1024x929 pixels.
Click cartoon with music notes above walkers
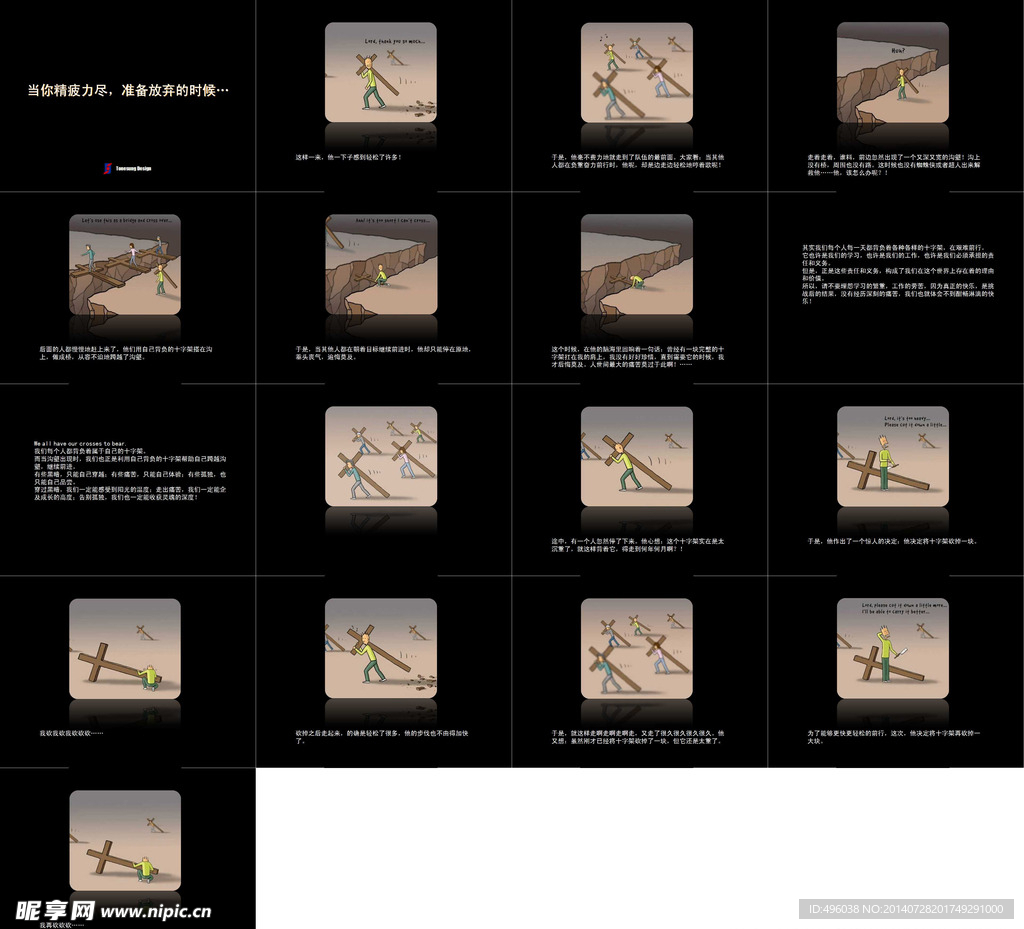tap(636, 72)
